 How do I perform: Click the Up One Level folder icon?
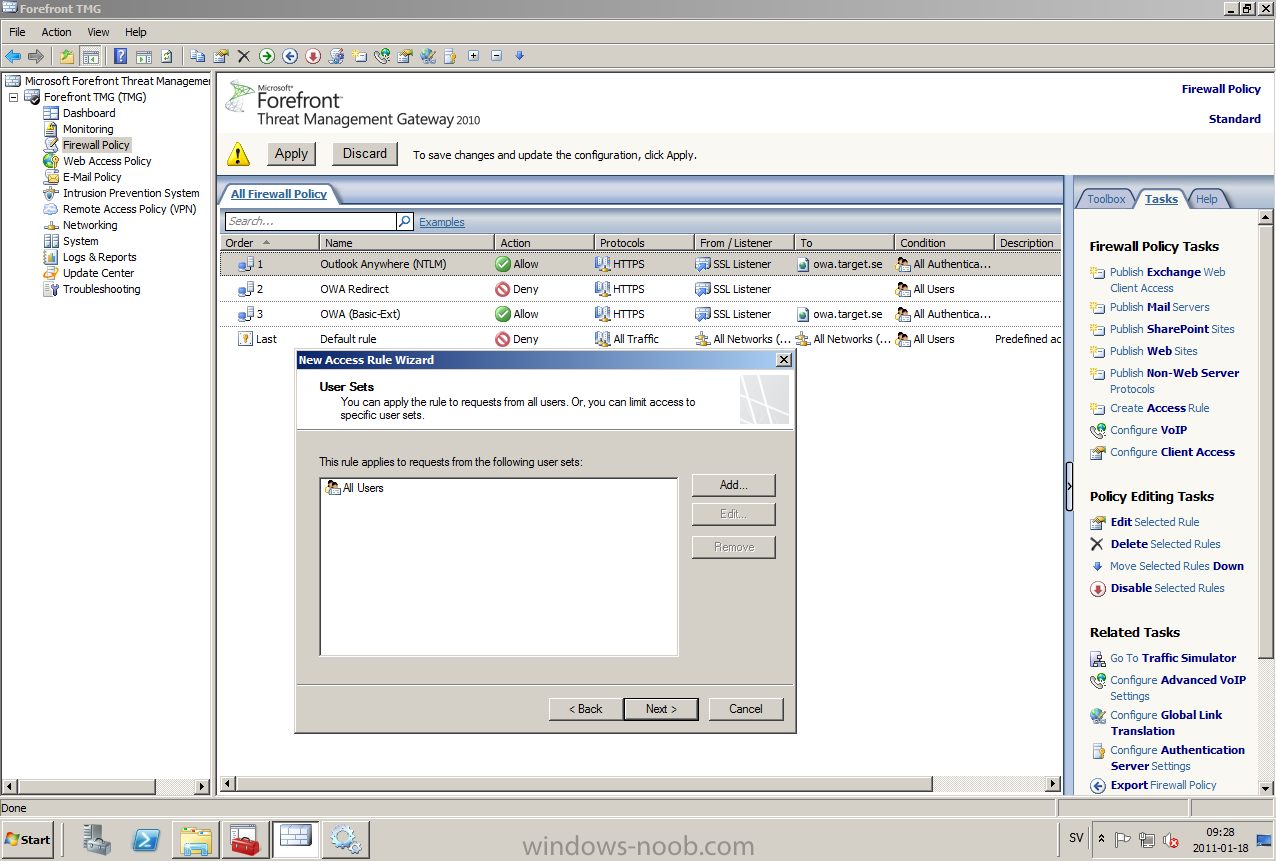(67, 56)
